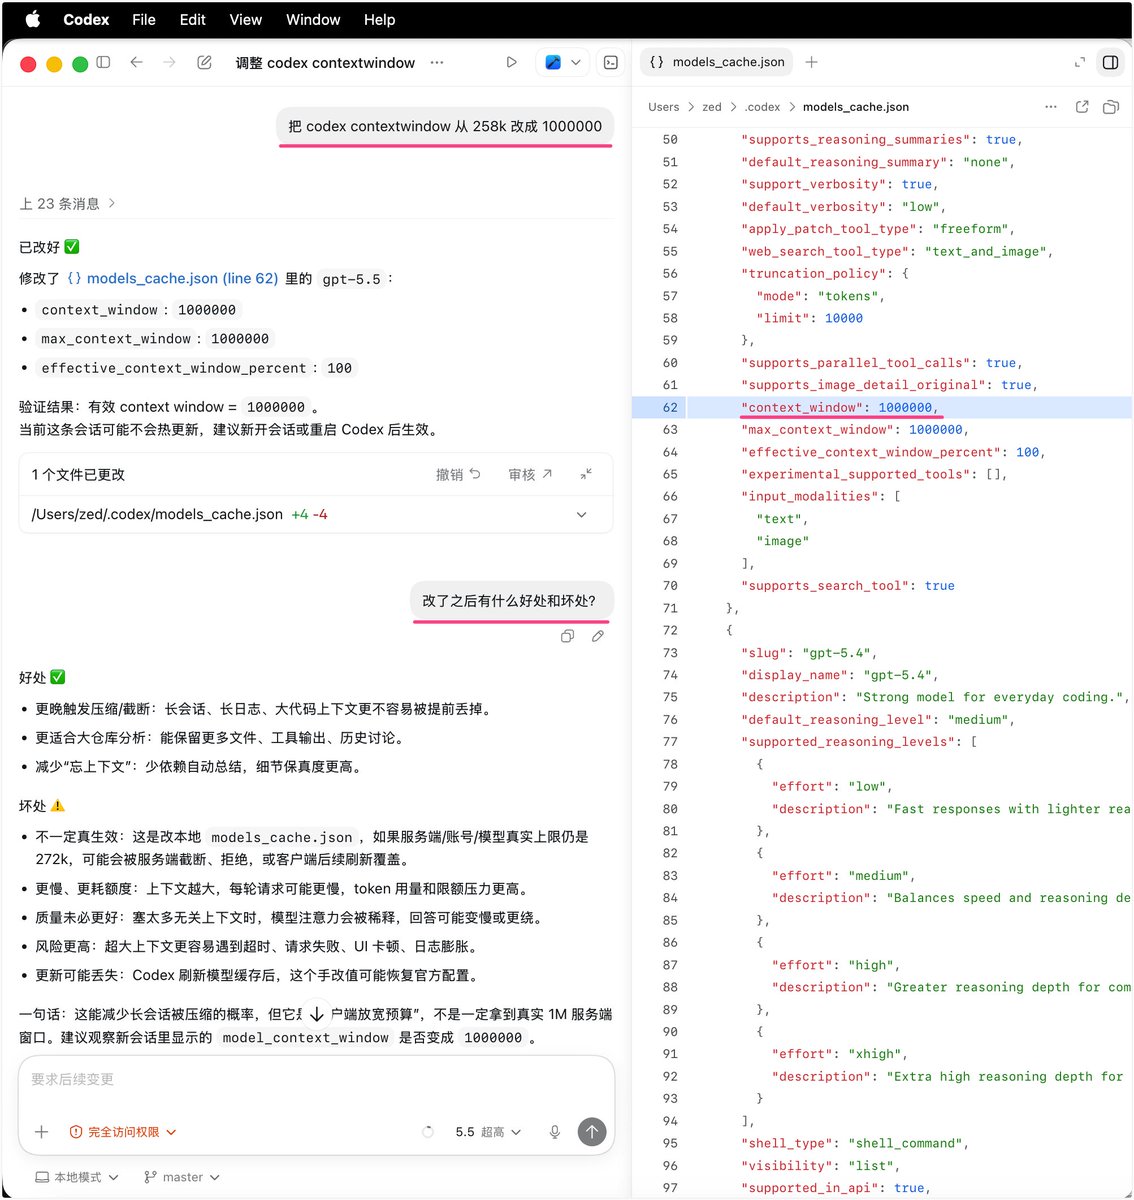Image resolution: width=1134 pixels, height=1200 pixels.
Task: Open the Apple menu
Action: (x=33, y=19)
